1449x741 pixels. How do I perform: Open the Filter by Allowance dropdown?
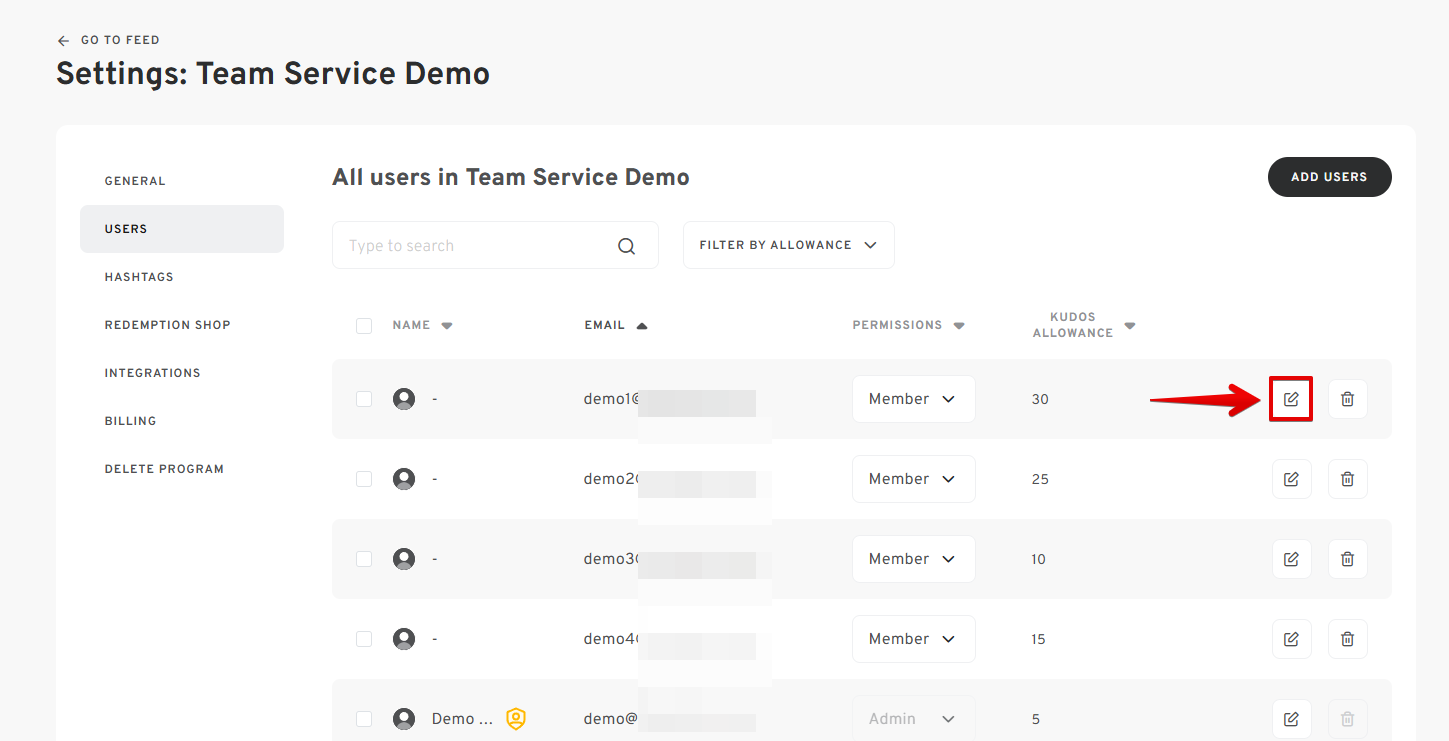click(x=788, y=245)
